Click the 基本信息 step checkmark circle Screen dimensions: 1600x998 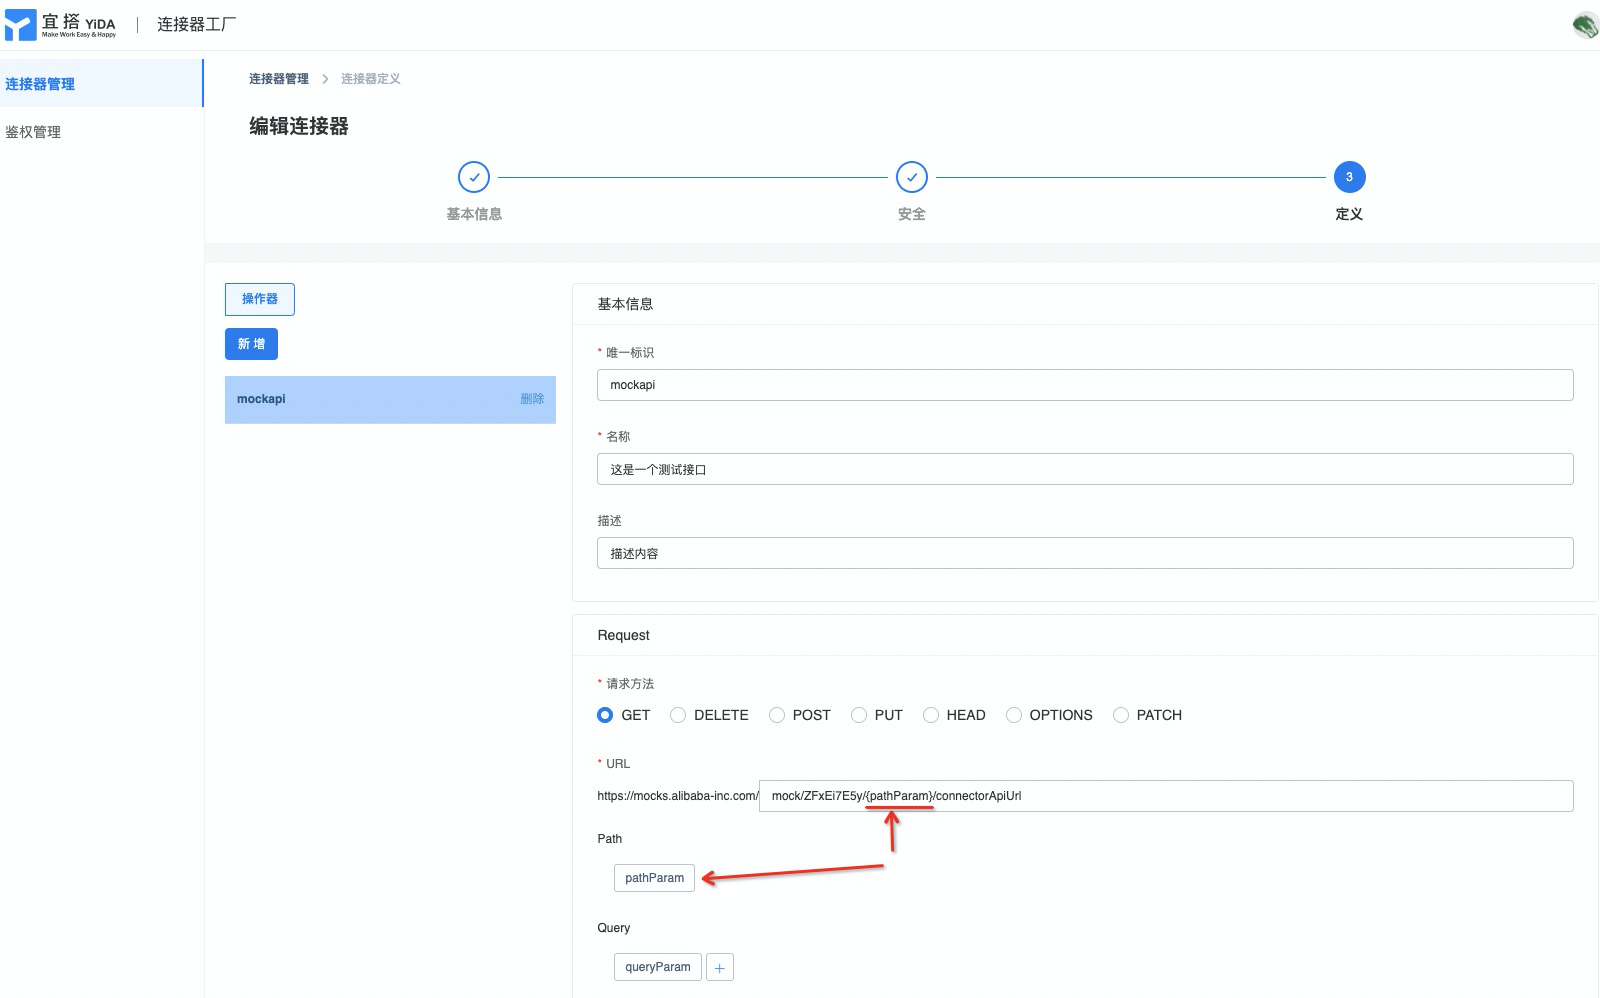point(474,177)
